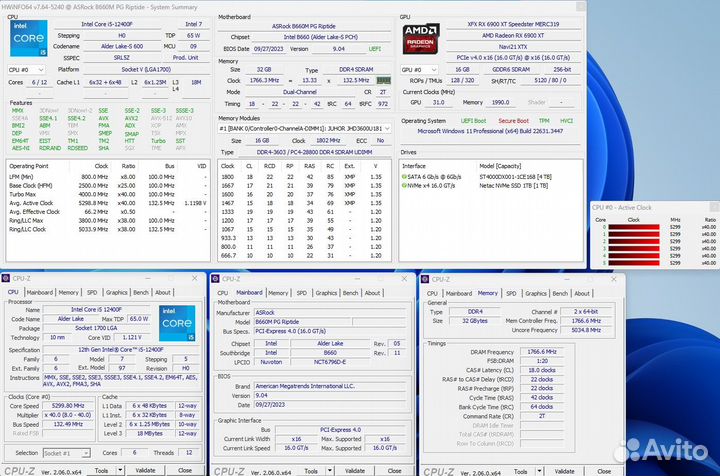Click the DRAM Frequency value 1766.6 MHz
Viewport: 720px width, 476px height.
pos(542,352)
